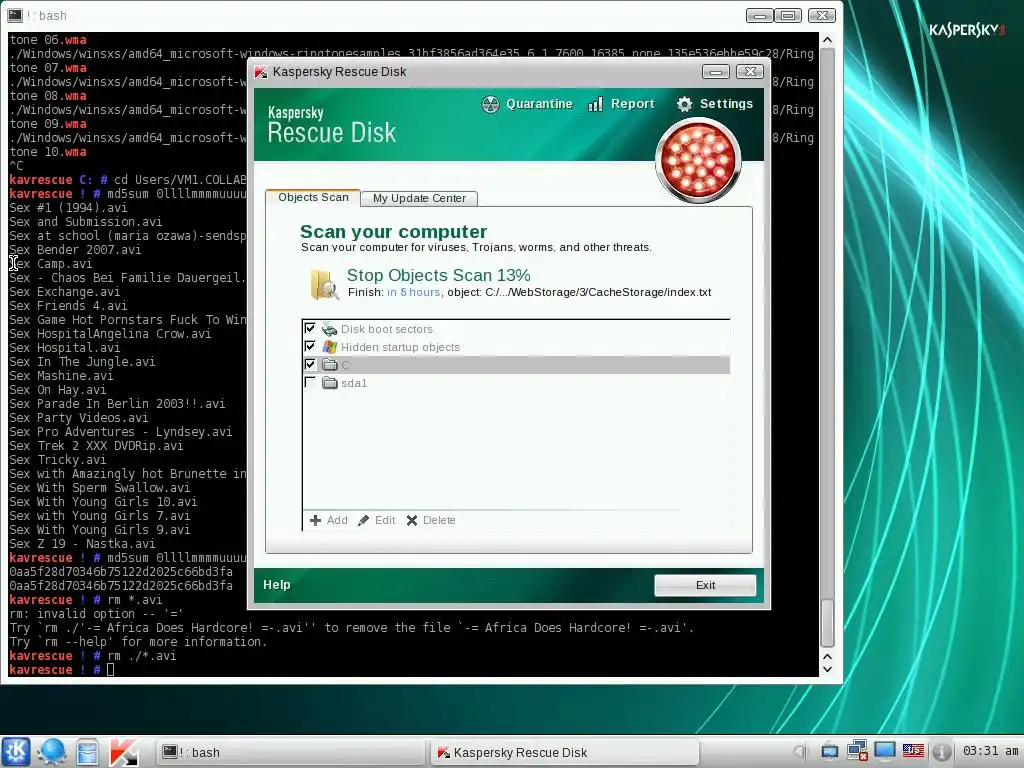Switch keyboard layout via US flag icon
Viewport: 1024px width, 768px height.
pos(913,751)
